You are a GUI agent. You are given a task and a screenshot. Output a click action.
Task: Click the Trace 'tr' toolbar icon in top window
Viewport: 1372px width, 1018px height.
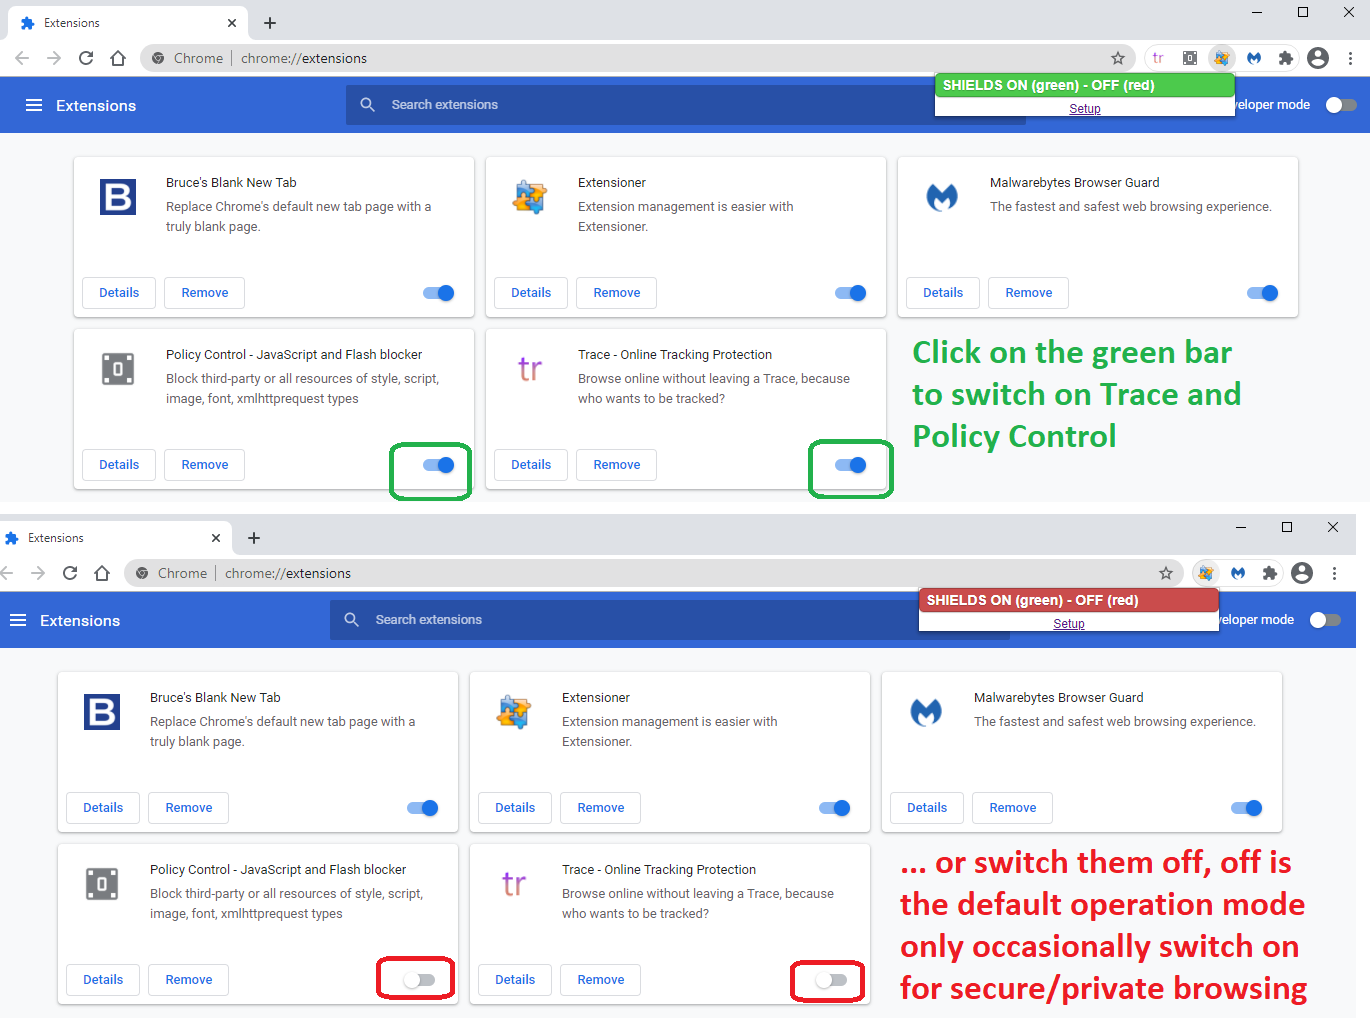click(x=1158, y=58)
